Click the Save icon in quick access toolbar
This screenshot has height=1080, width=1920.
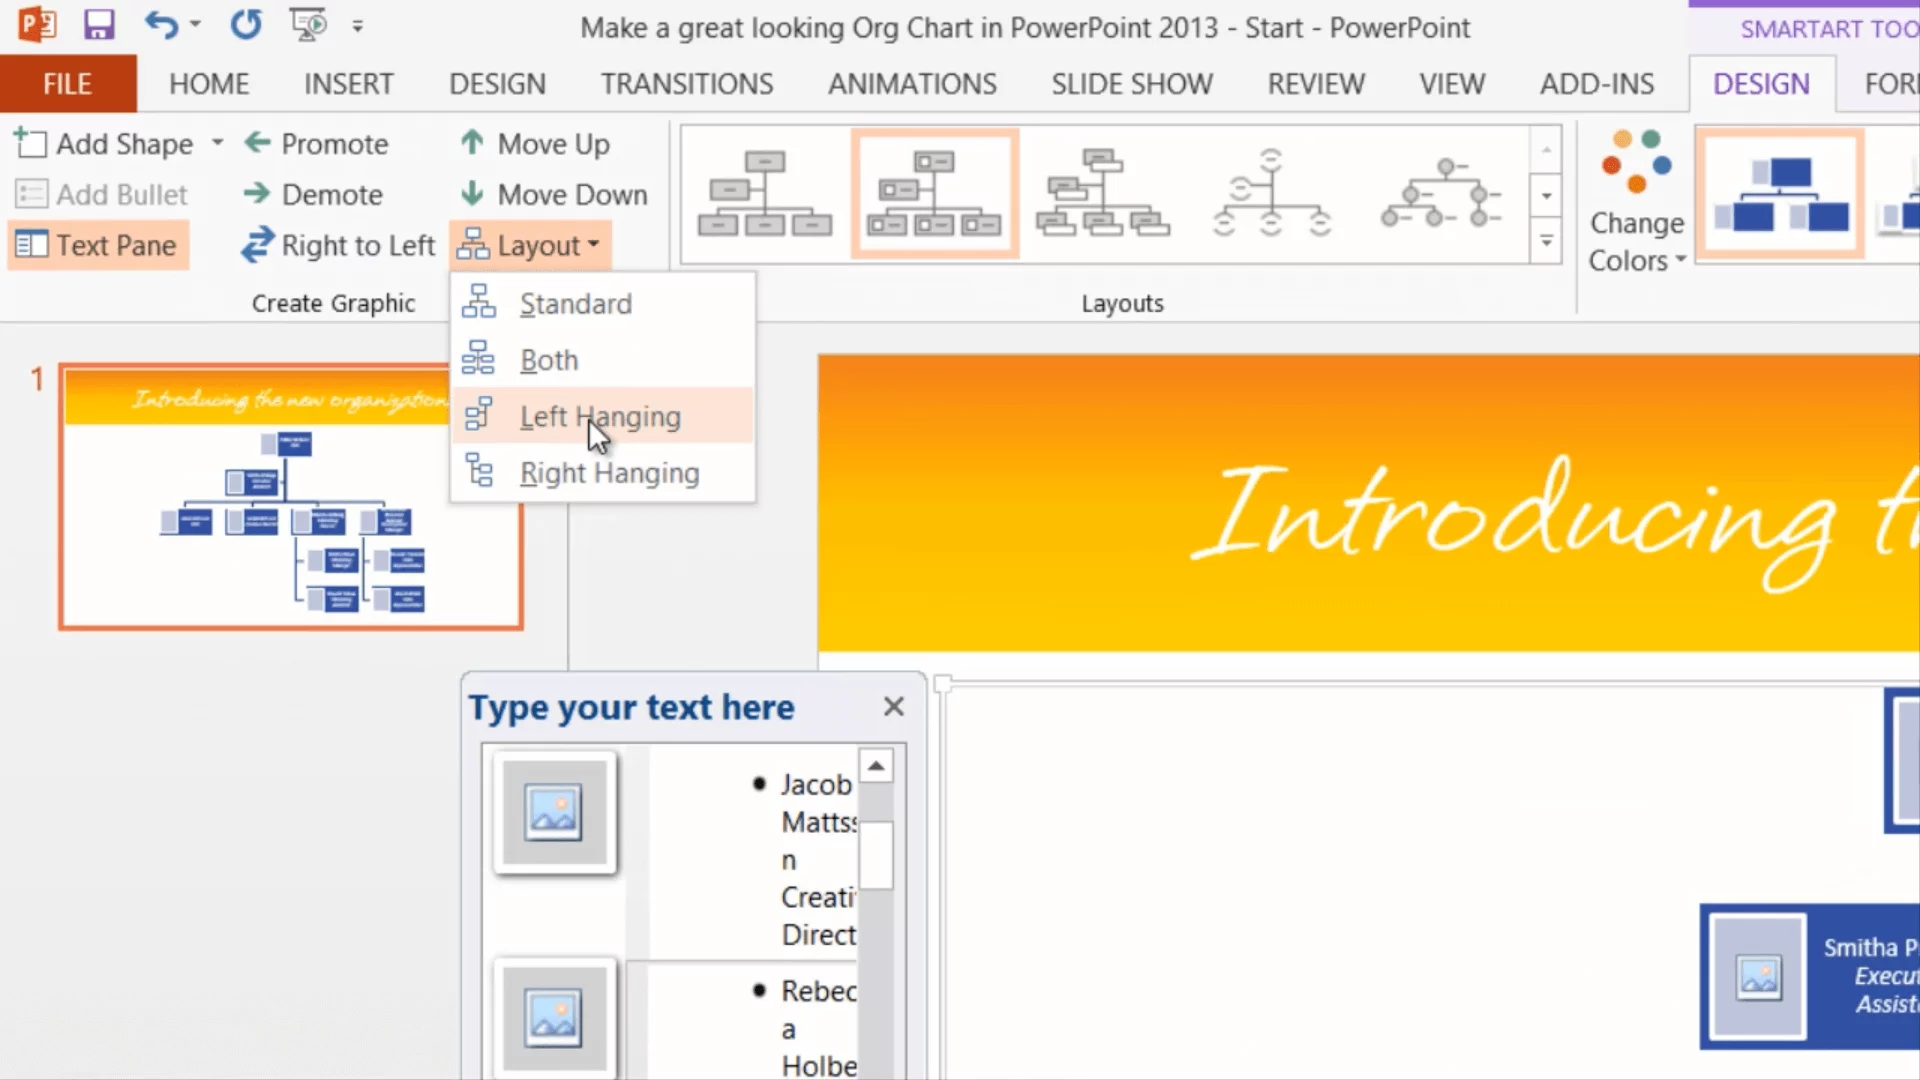(98, 24)
